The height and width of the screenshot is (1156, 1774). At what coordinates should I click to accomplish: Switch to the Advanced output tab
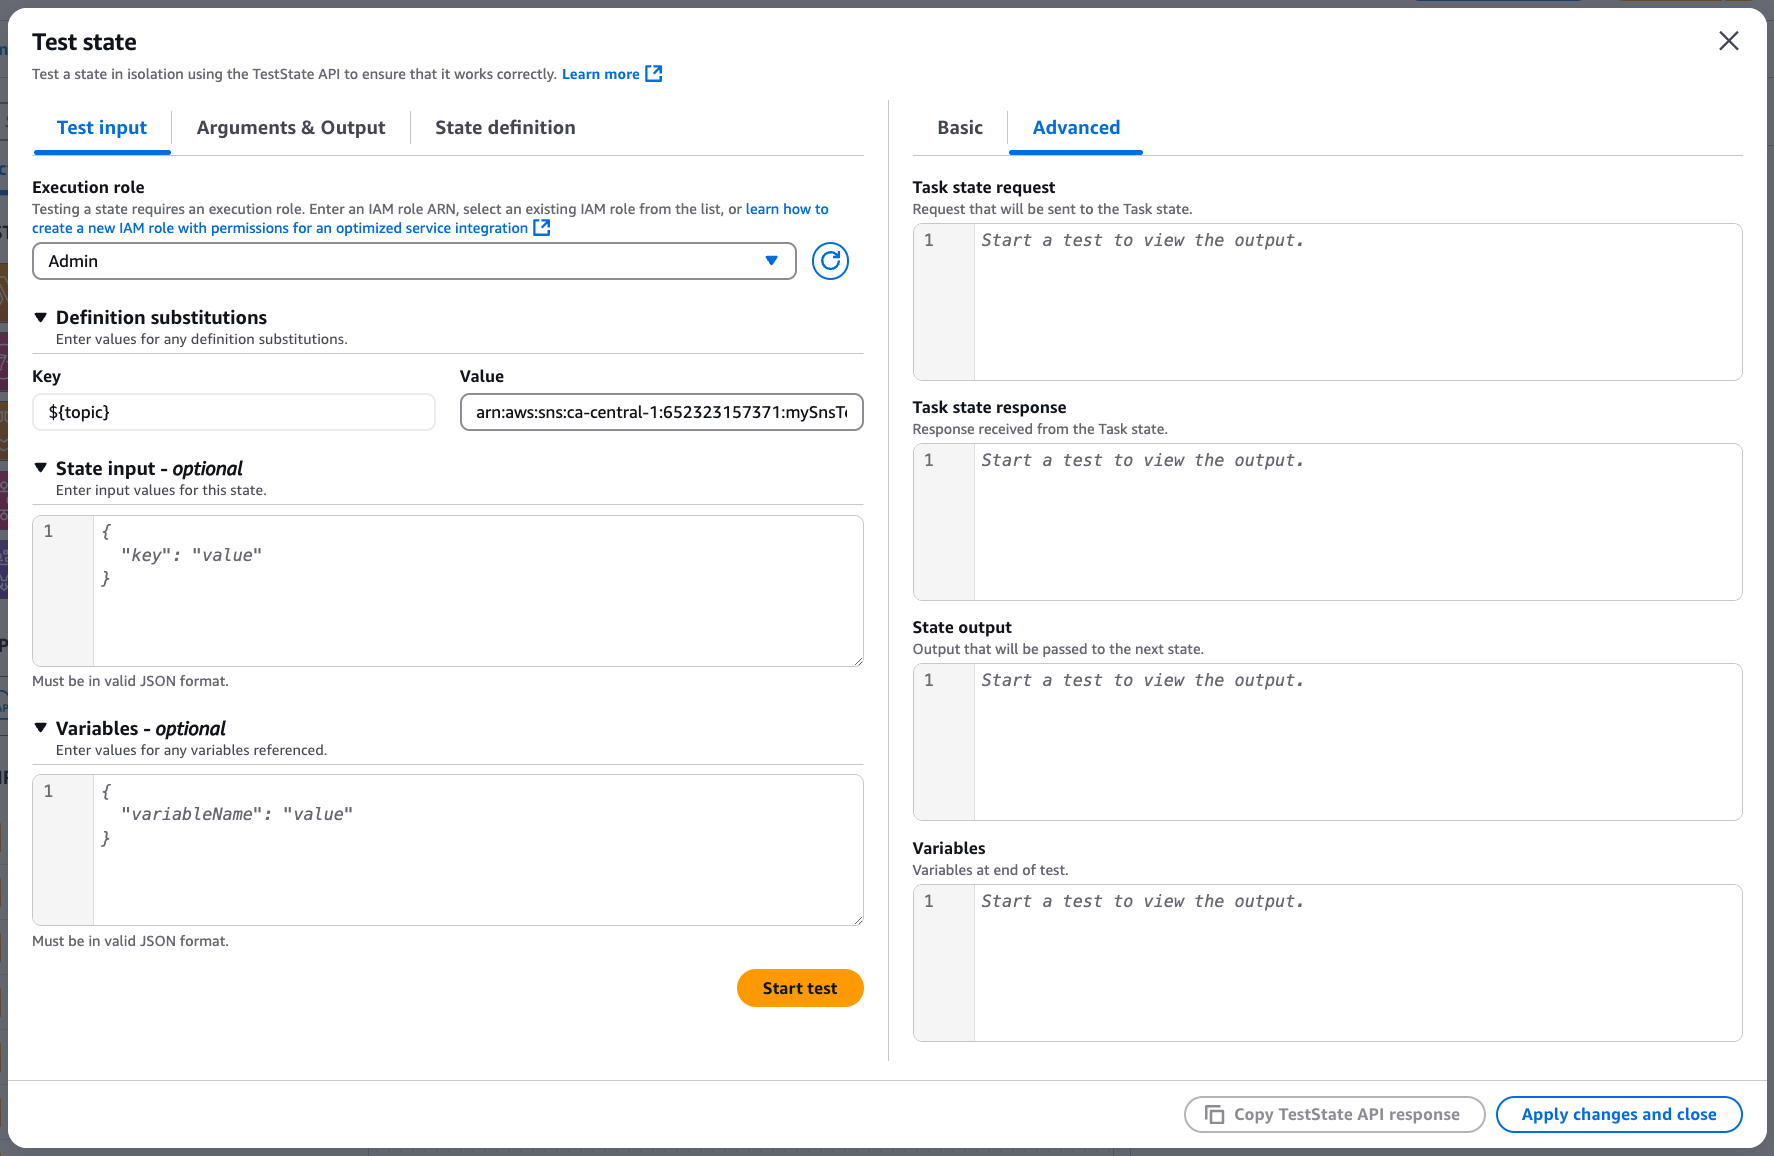pos(1076,127)
